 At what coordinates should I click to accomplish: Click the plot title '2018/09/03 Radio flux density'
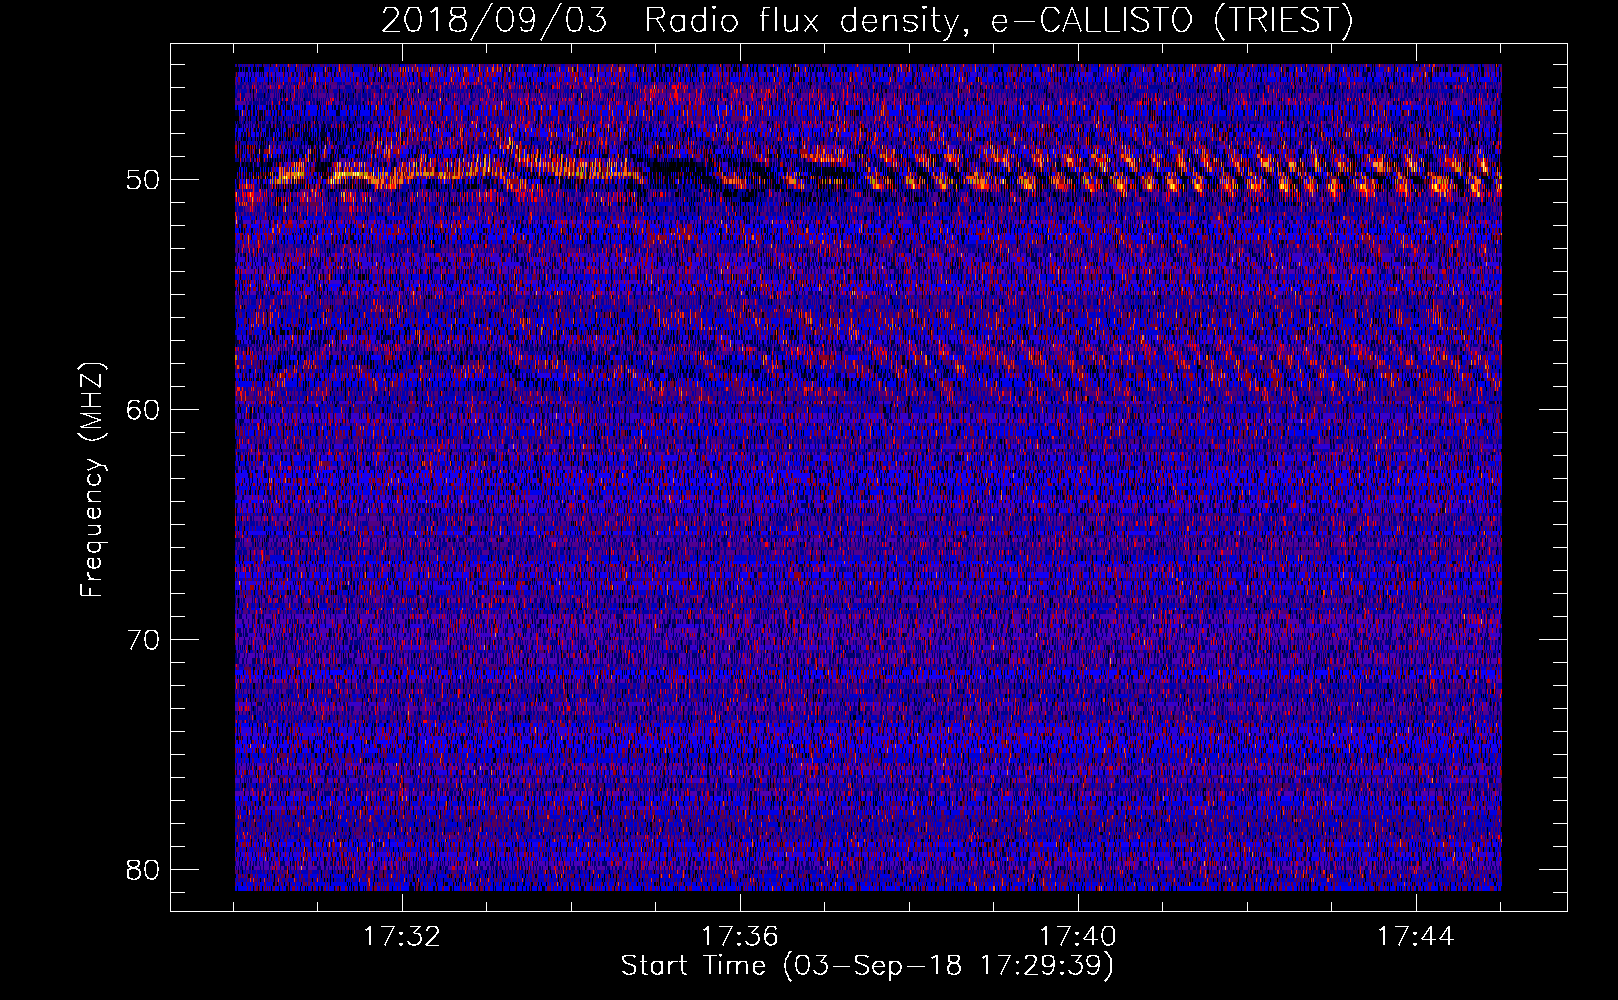click(x=866, y=20)
